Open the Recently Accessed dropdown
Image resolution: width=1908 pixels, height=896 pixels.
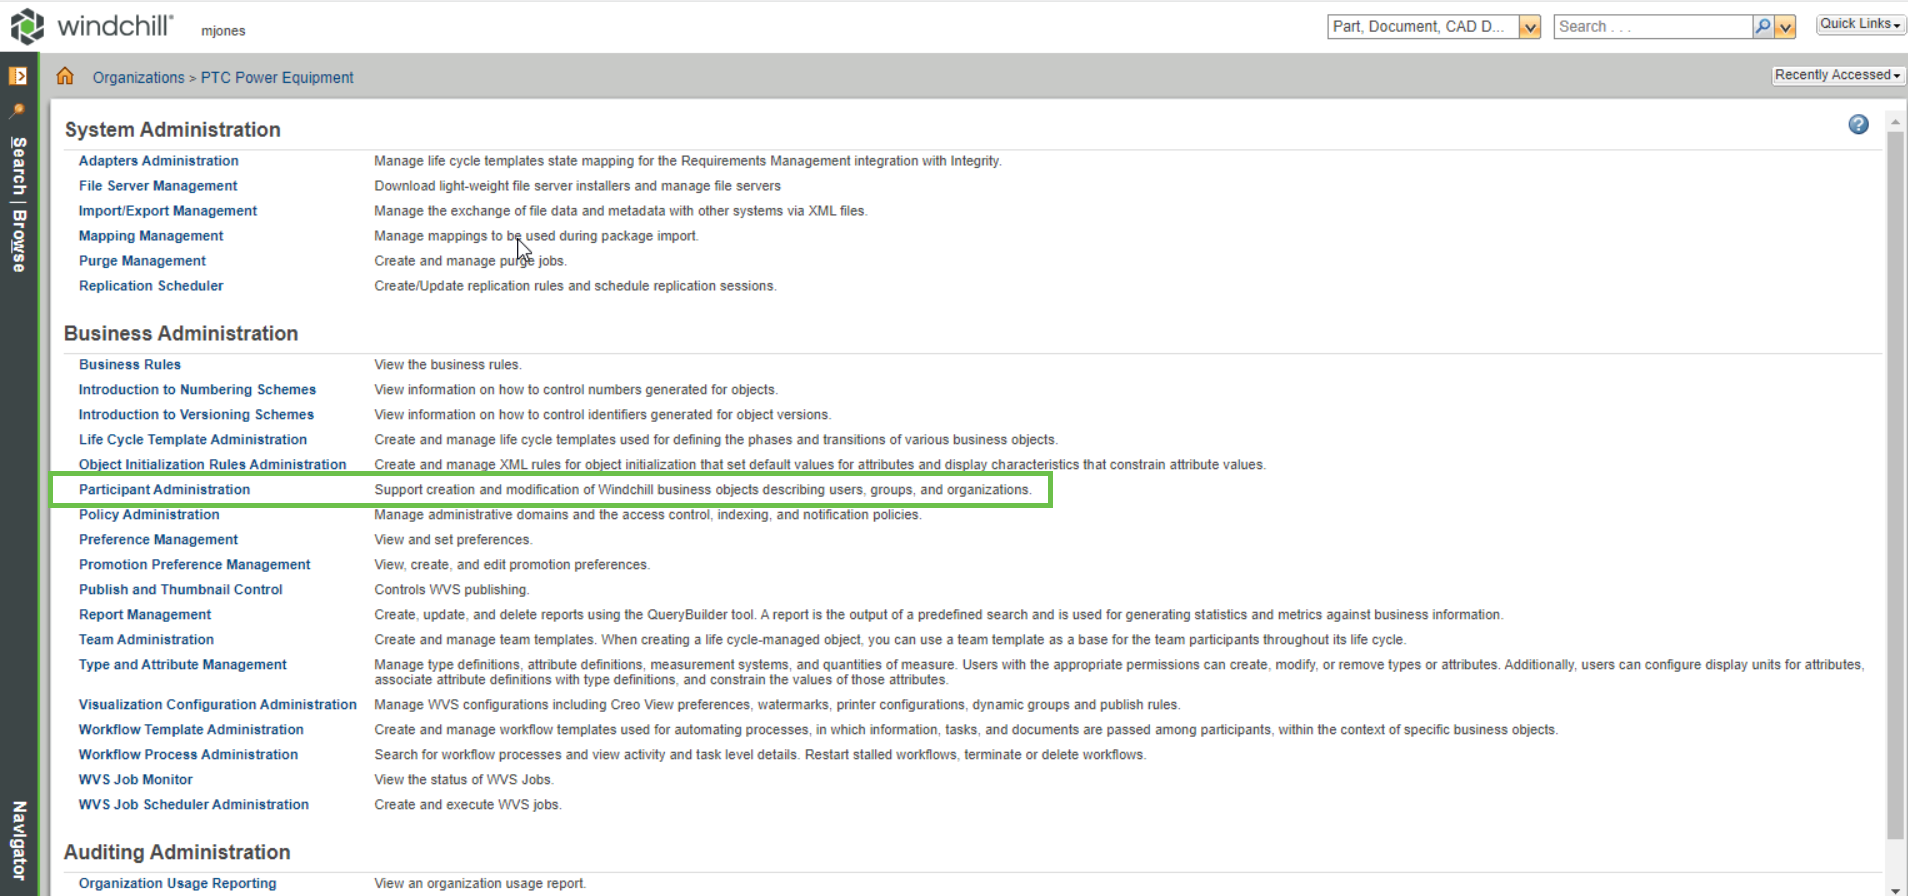1837,75
